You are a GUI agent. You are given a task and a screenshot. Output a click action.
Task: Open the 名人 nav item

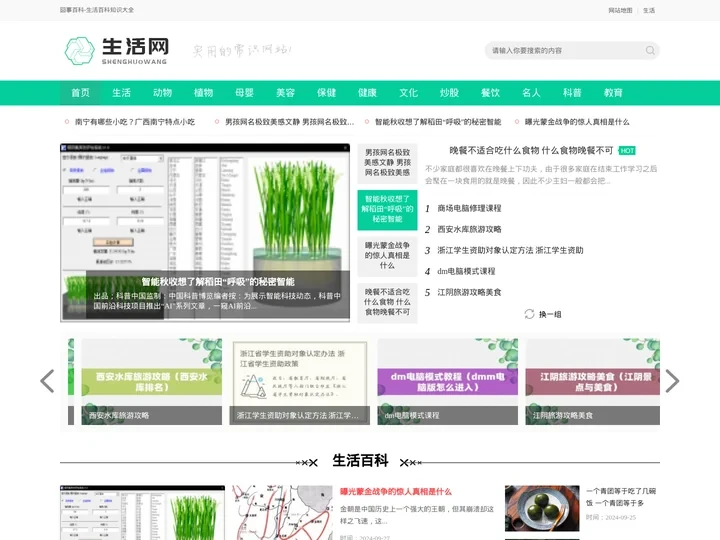tap(531, 93)
